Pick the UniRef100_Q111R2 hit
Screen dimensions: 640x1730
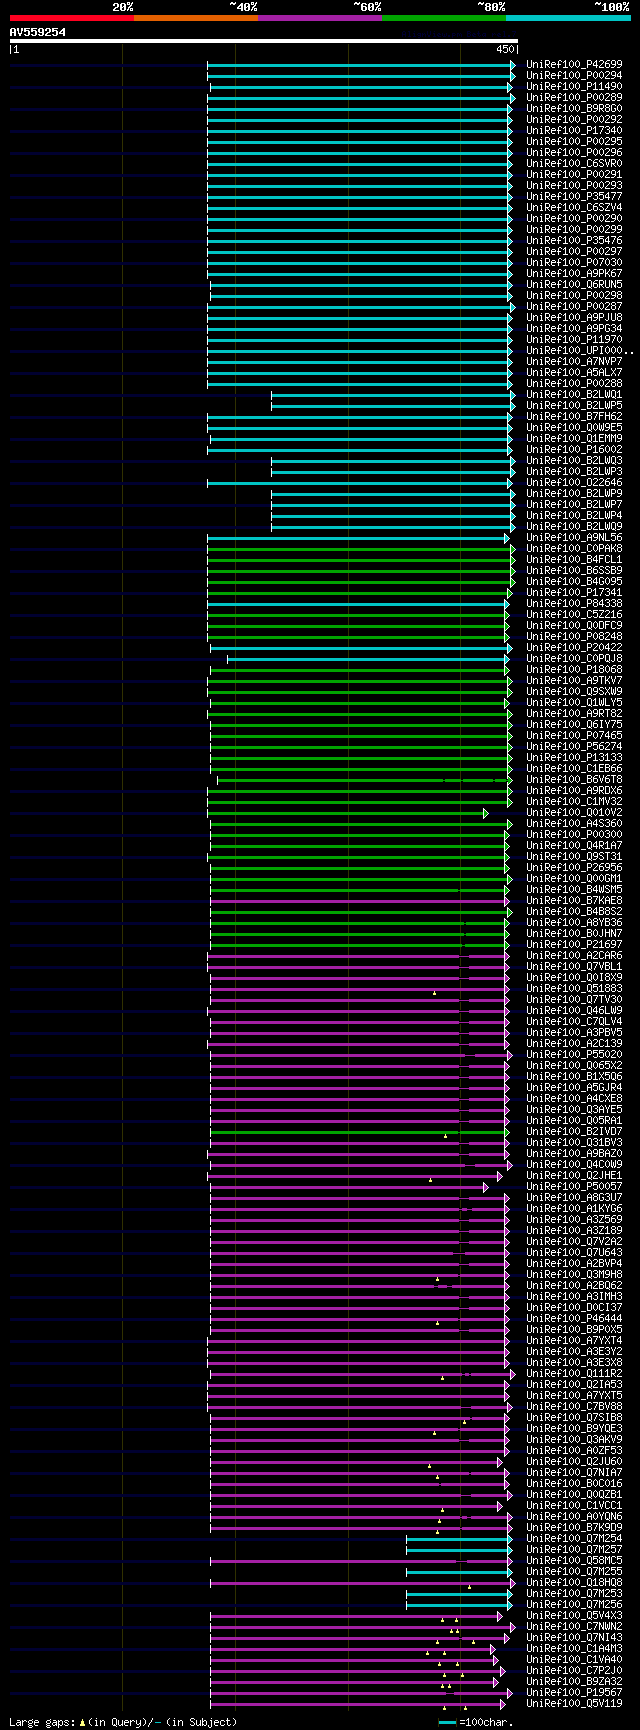click(x=574, y=1374)
